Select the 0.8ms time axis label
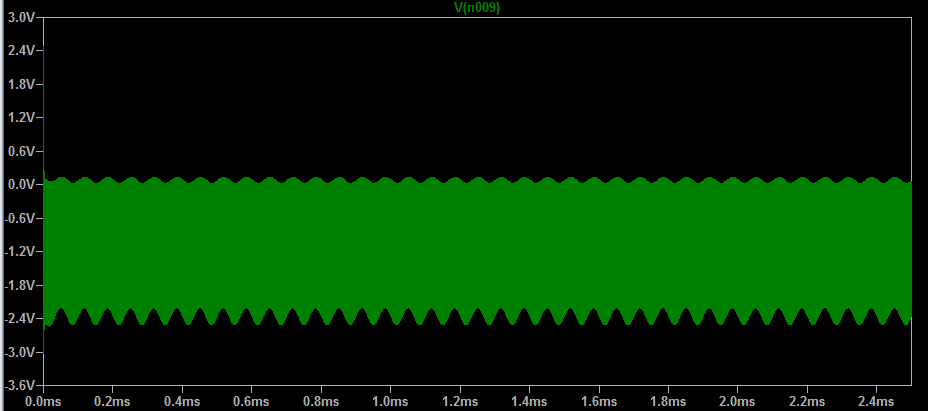This screenshot has width=928, height=411. [320, 400]
